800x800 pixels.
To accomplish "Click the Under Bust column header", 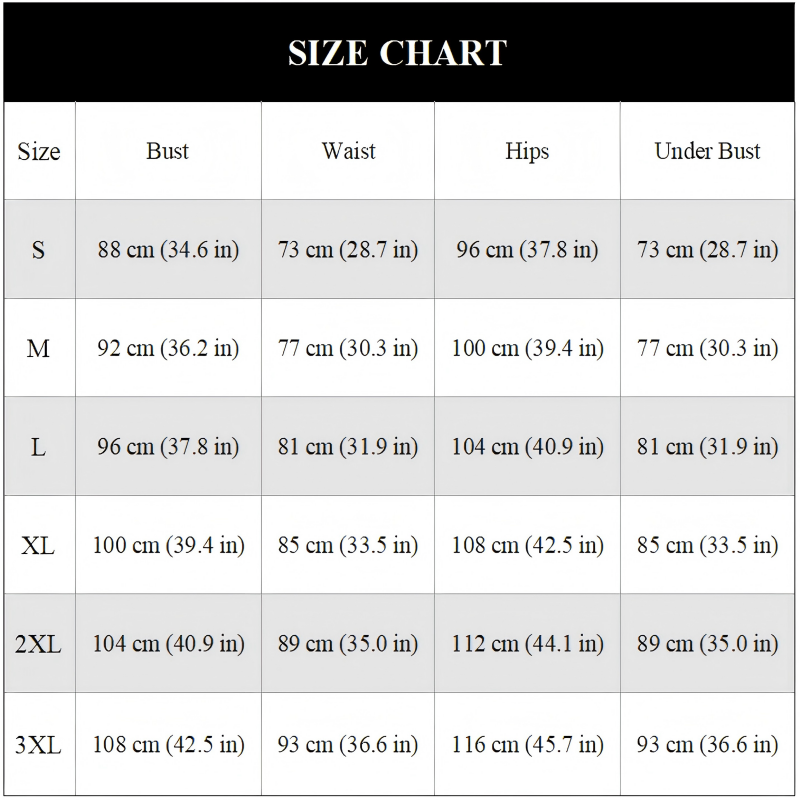I will [x=707, y=151].
